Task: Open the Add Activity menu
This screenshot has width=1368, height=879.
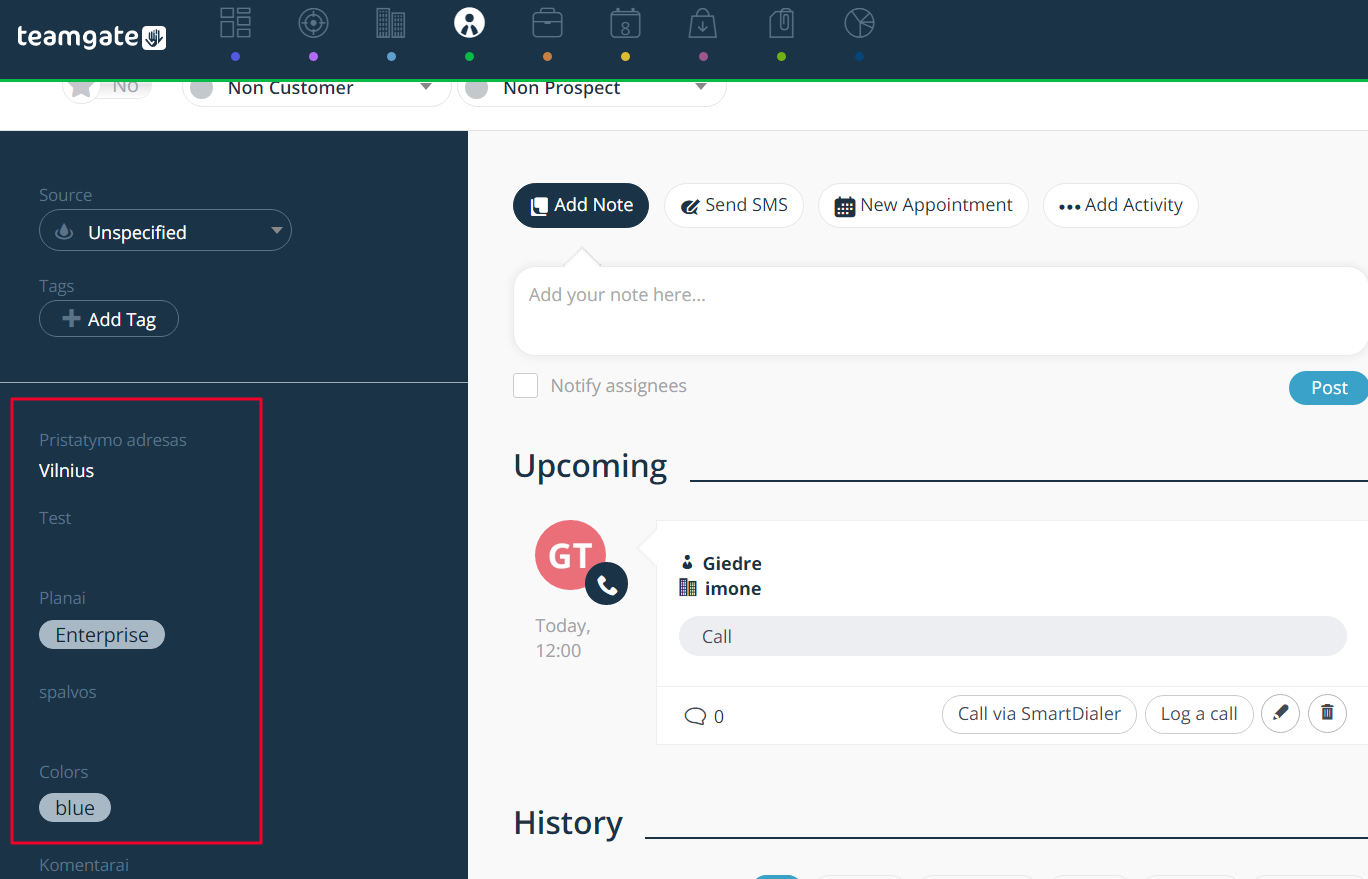Action: (1121, 205)
